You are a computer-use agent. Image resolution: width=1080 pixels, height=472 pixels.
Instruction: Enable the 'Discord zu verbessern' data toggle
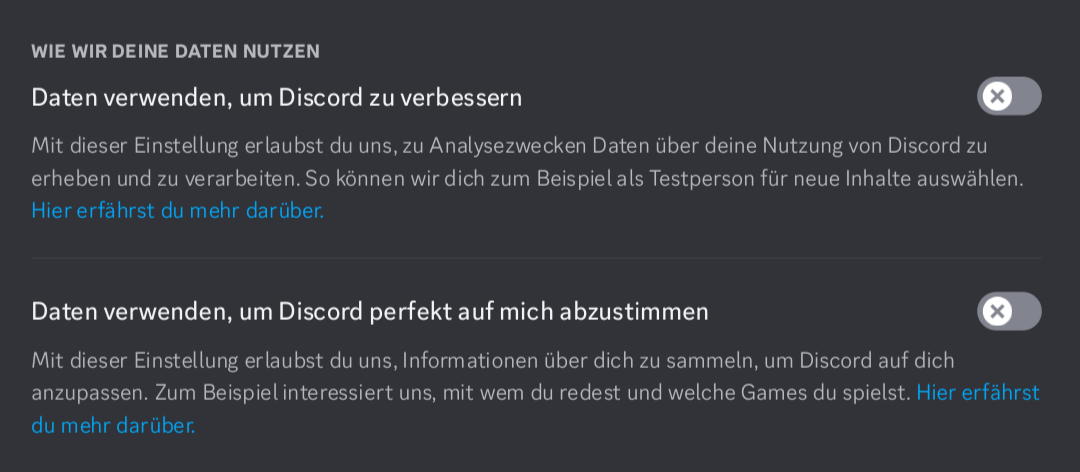1008,97
